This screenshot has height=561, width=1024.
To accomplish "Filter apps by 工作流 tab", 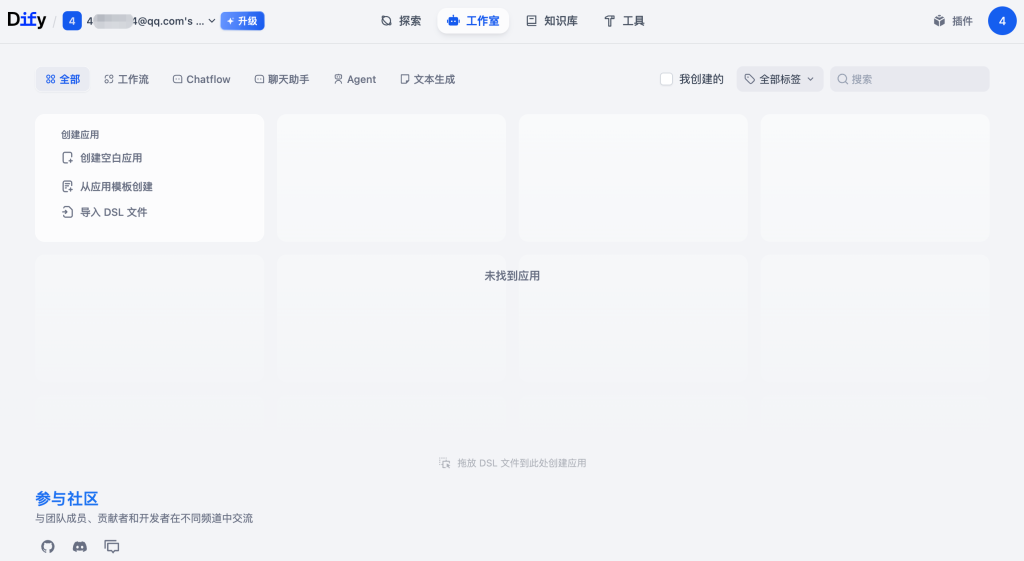I will [x=126, y=79].
